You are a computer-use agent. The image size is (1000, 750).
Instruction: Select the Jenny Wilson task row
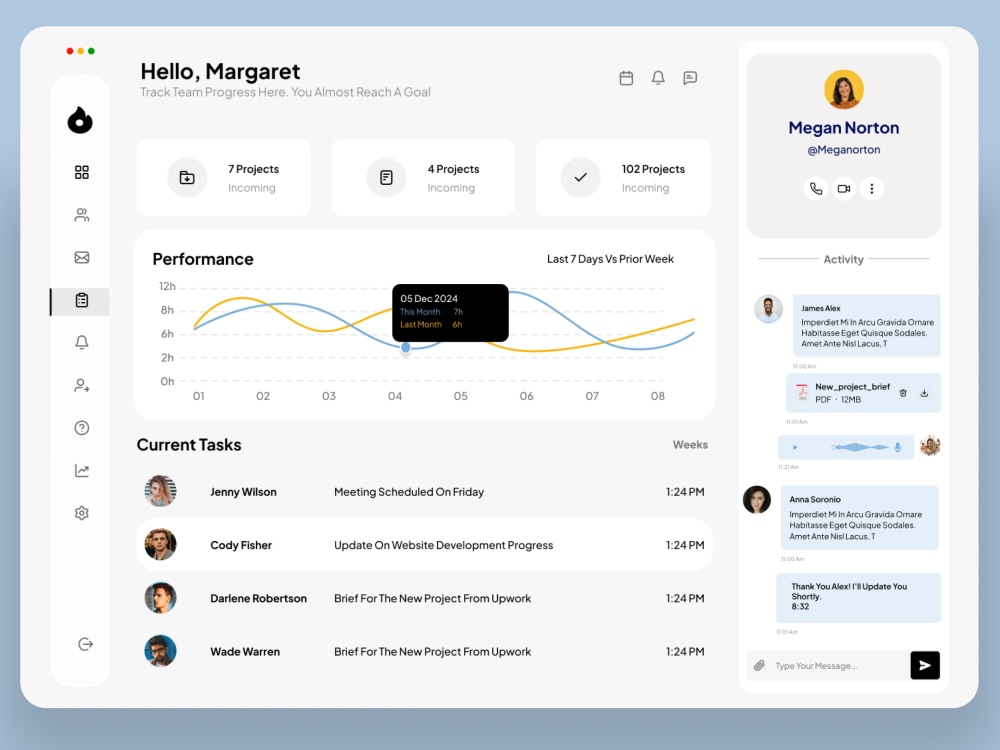point(424,492)
